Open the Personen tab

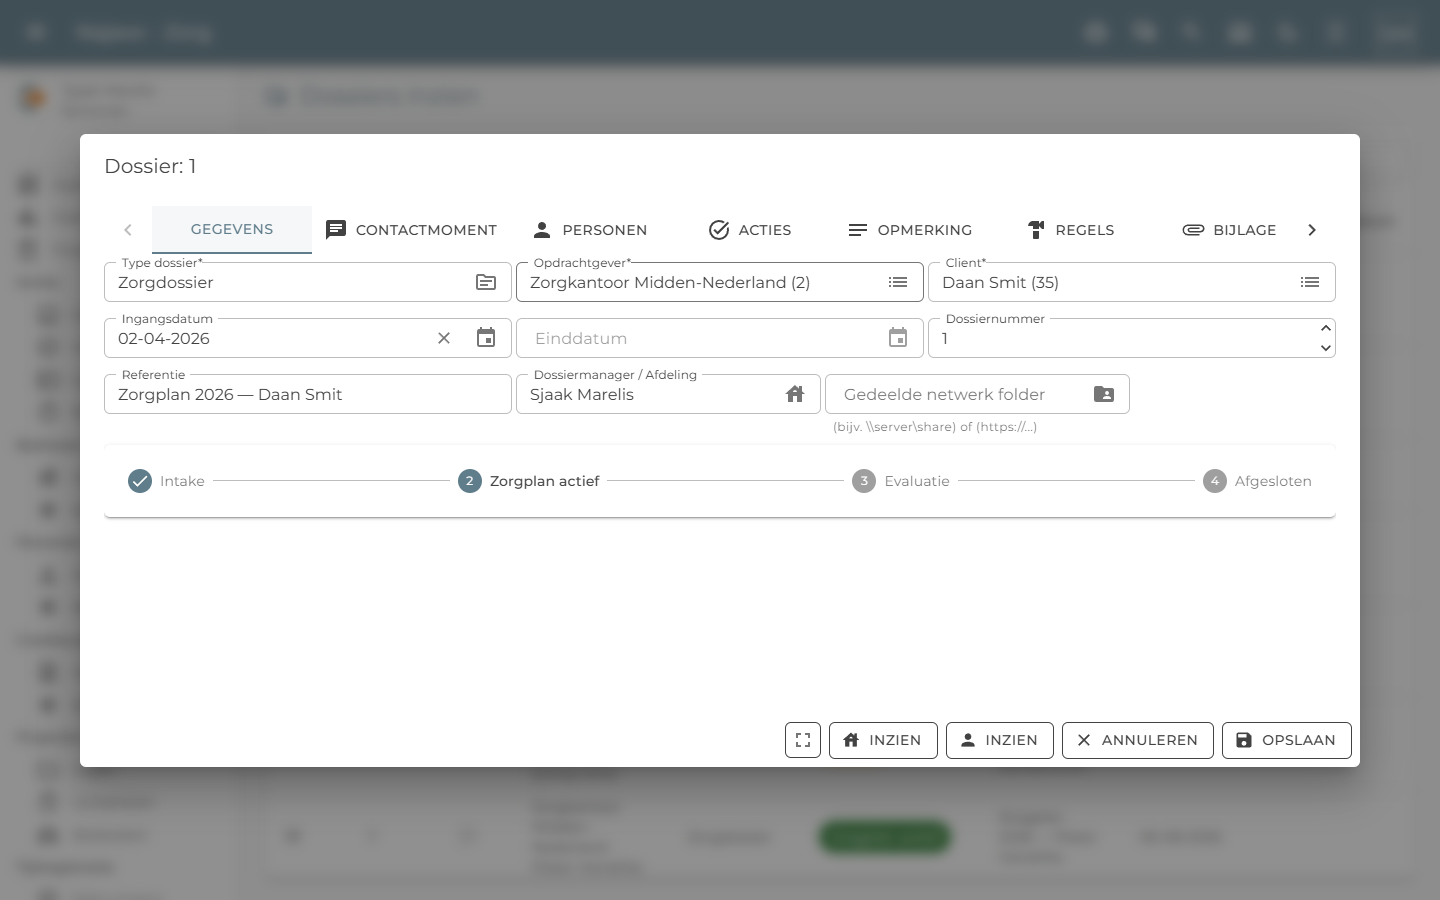(590, 230)
